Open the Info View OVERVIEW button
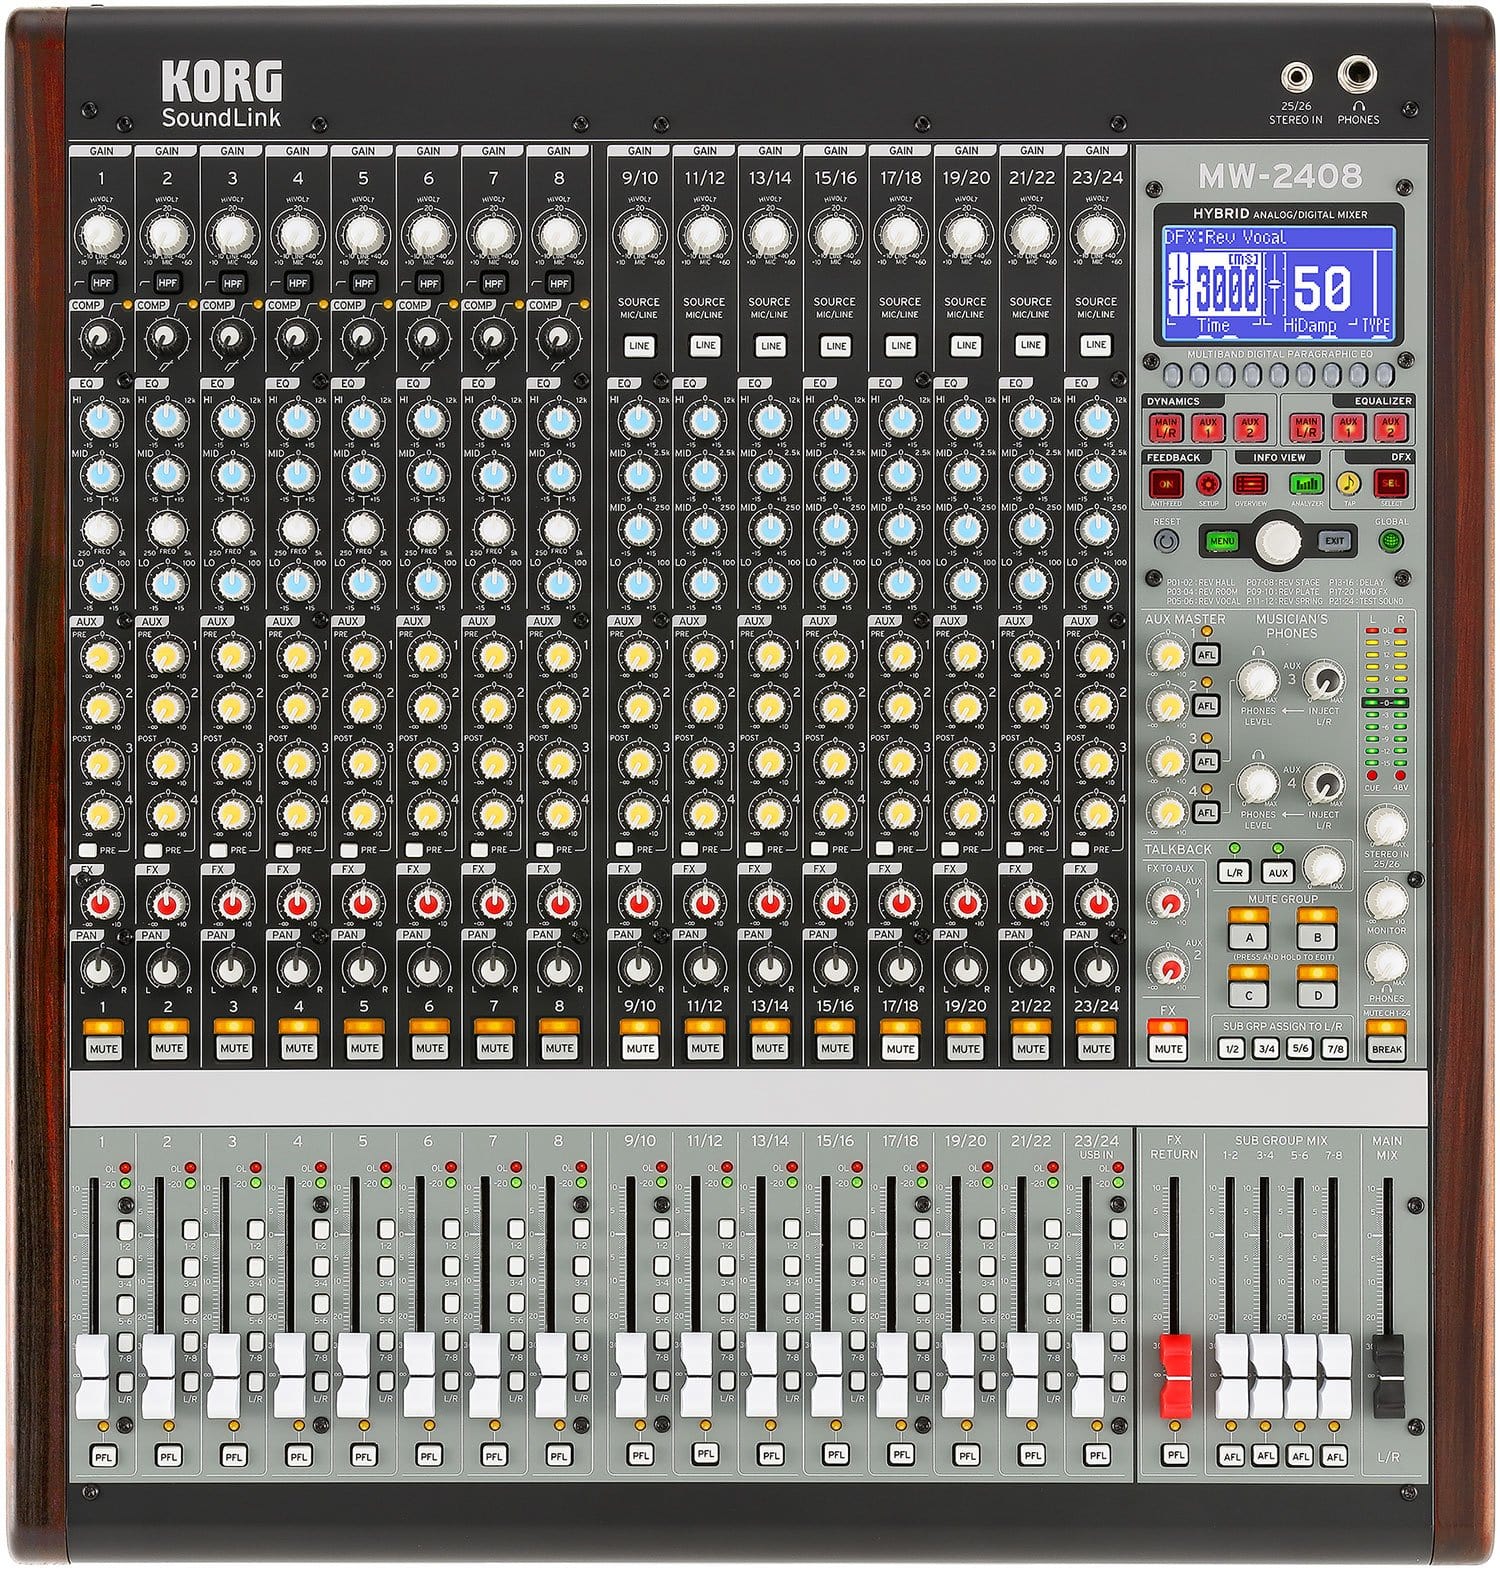Screen dimensions: 1500x1570 1251,484
